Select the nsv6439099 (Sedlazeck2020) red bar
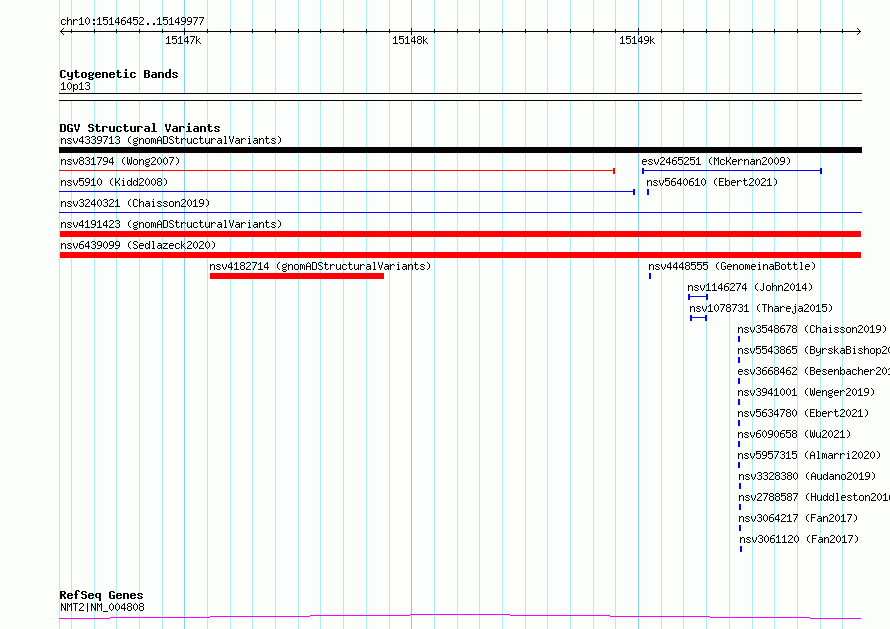Screen dimensions: 890x629 tap(460, 255)
